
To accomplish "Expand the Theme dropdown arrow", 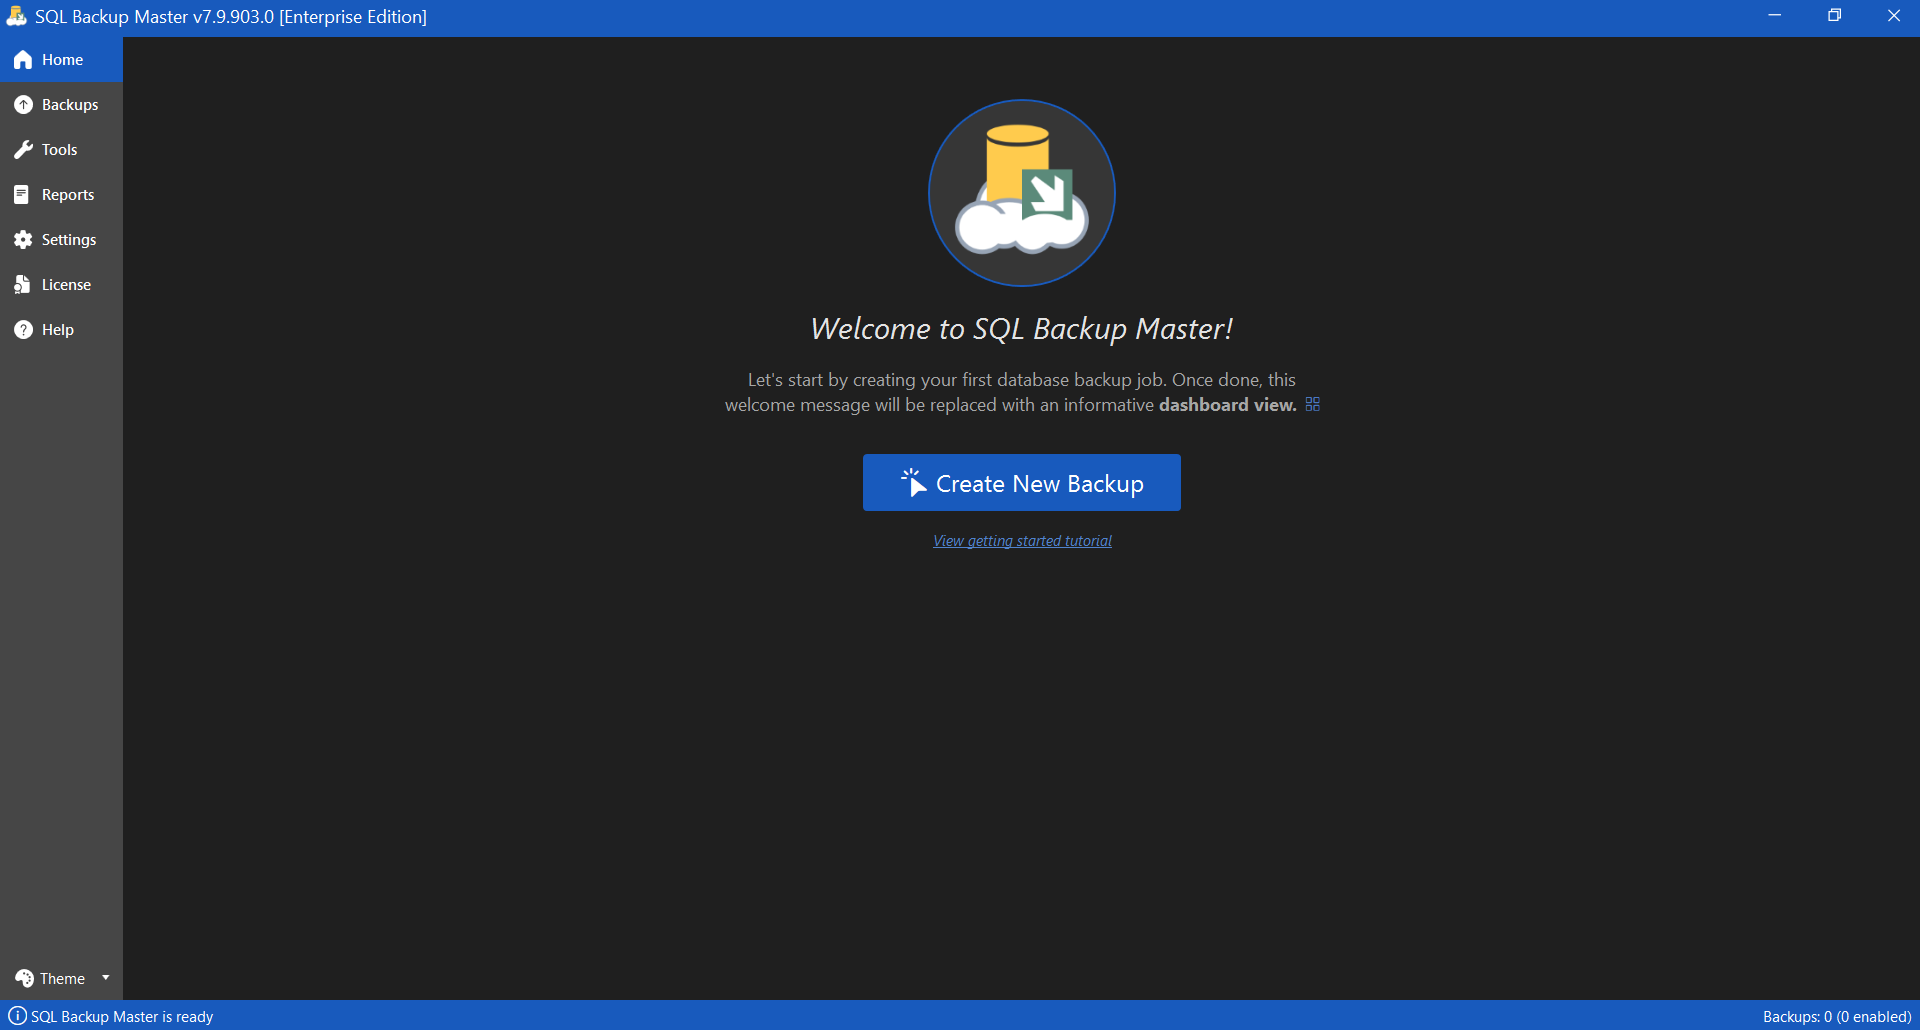I will pyautogui.click(x=105, y=978).
